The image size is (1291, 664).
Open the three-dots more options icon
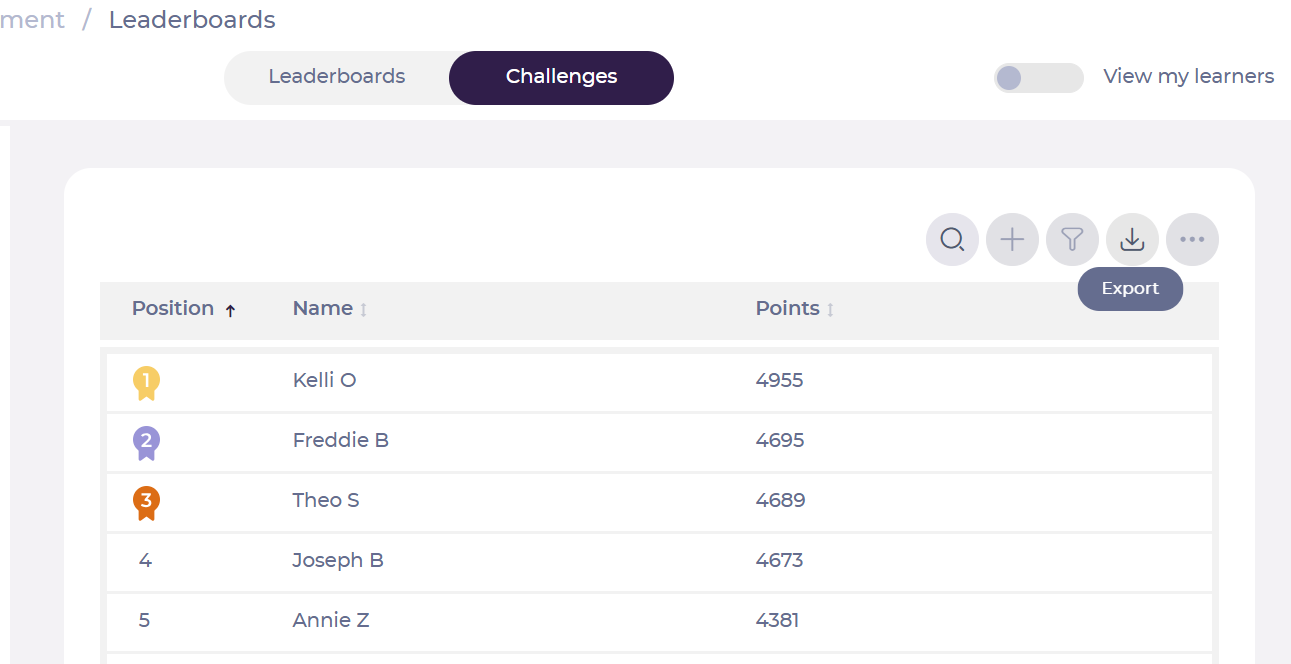point(1192,240)
